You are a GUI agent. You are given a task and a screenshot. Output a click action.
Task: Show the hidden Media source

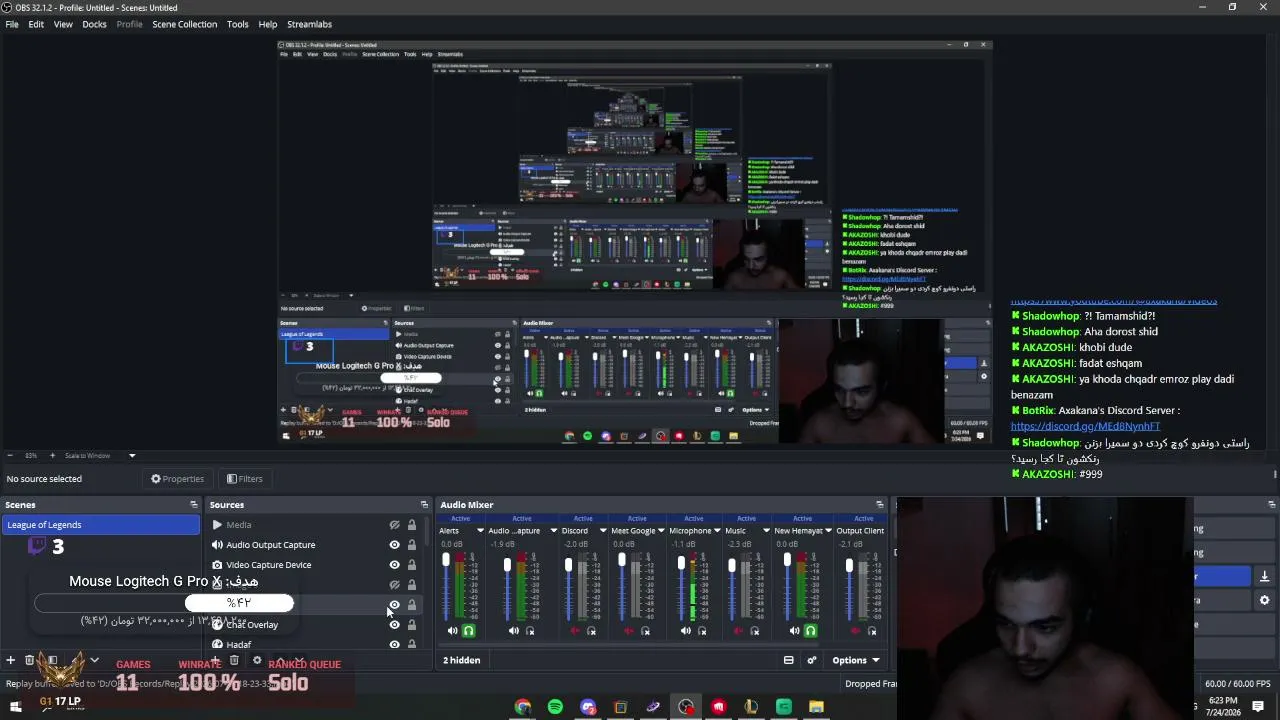pyautogui.click(x=394, y=525)
